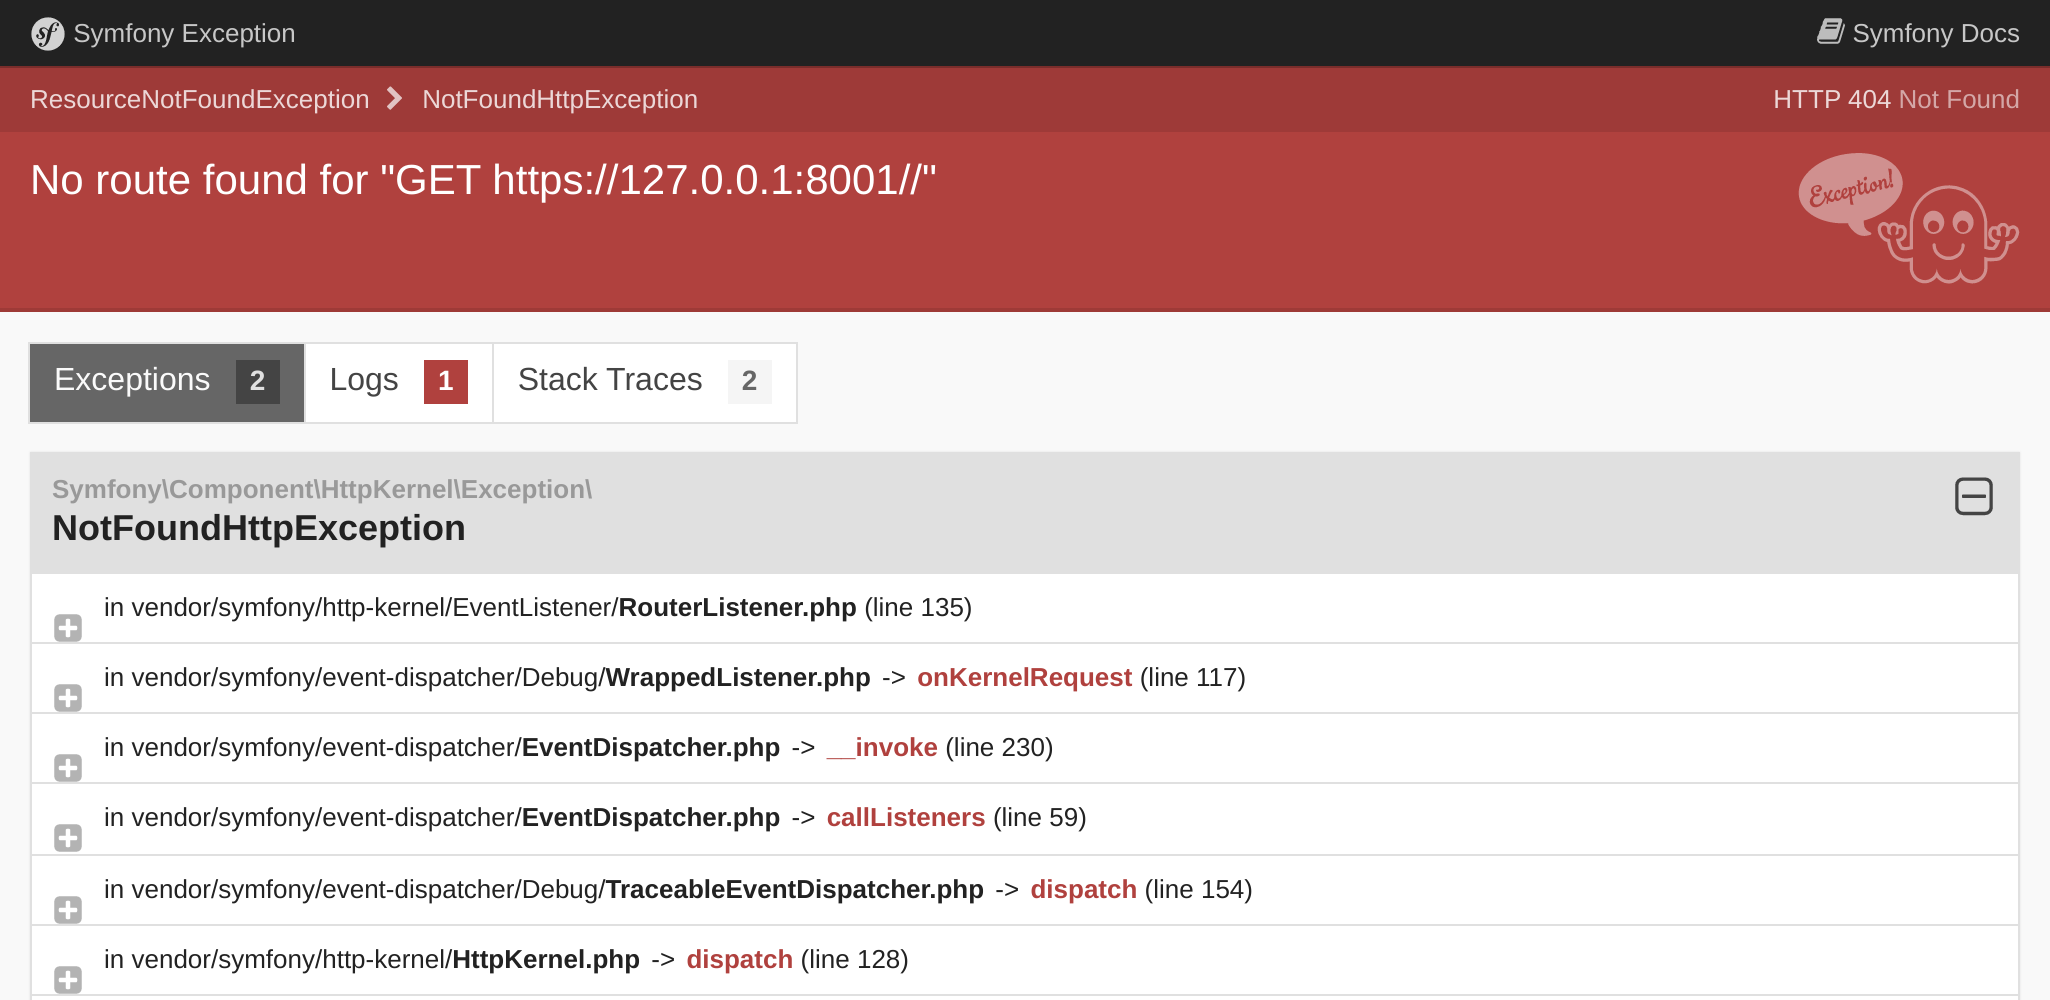Collapse the NotFoundHttpException trace block
The width and height of the screenshot is (2050, 1000).
click(1973, 496)
